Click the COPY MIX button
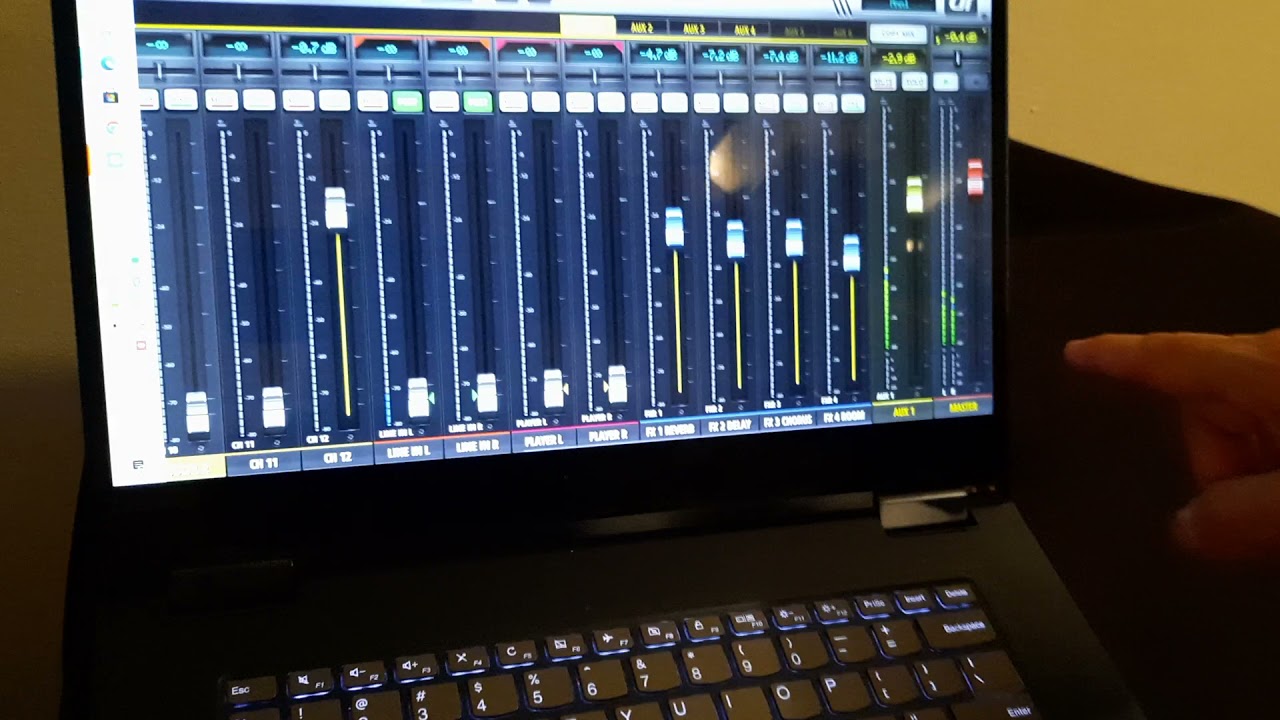 (897, 34)
